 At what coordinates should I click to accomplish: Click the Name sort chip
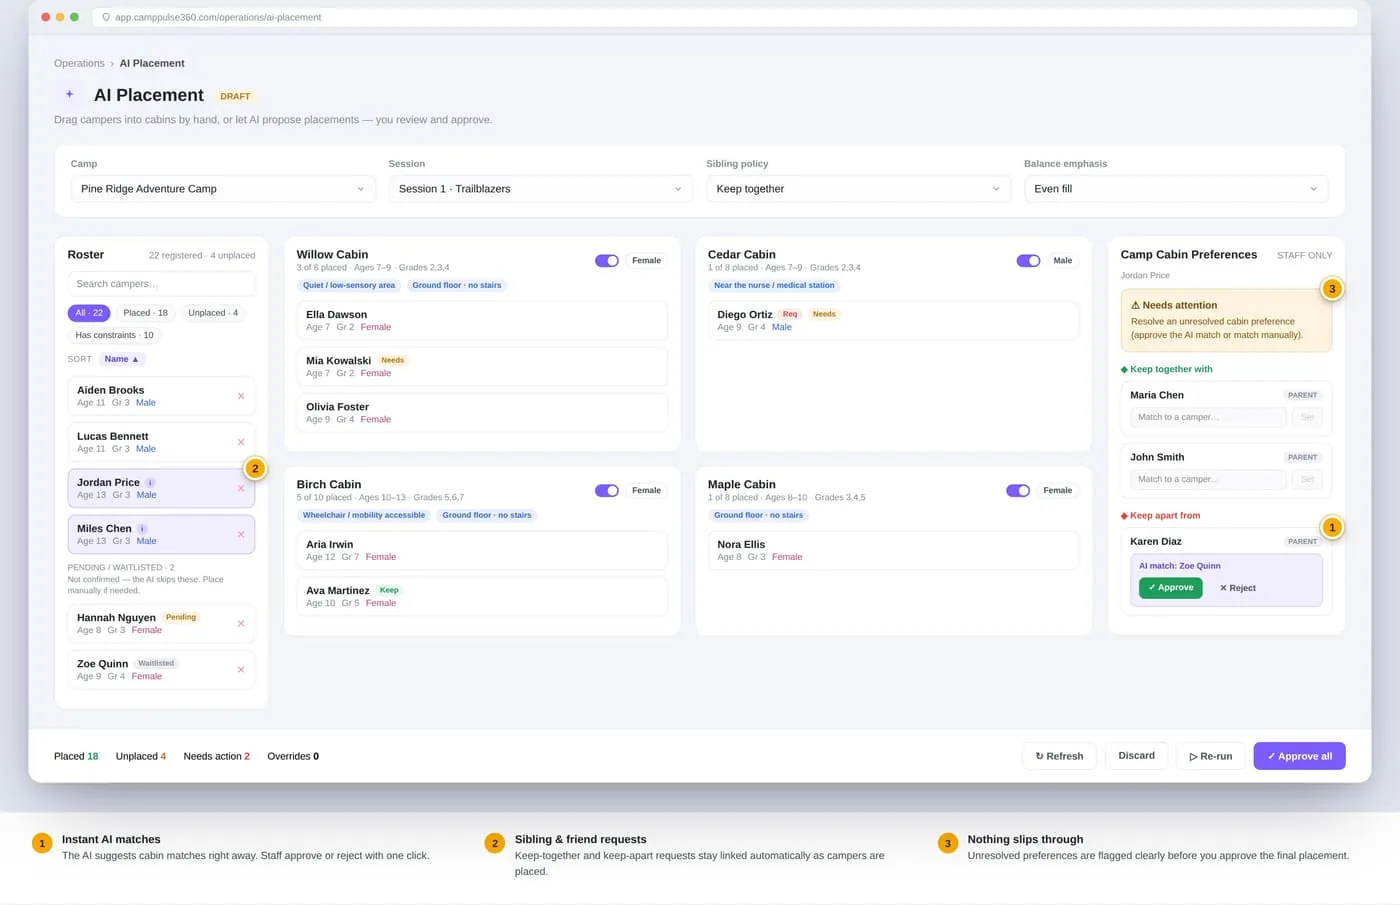click(122, 359)
